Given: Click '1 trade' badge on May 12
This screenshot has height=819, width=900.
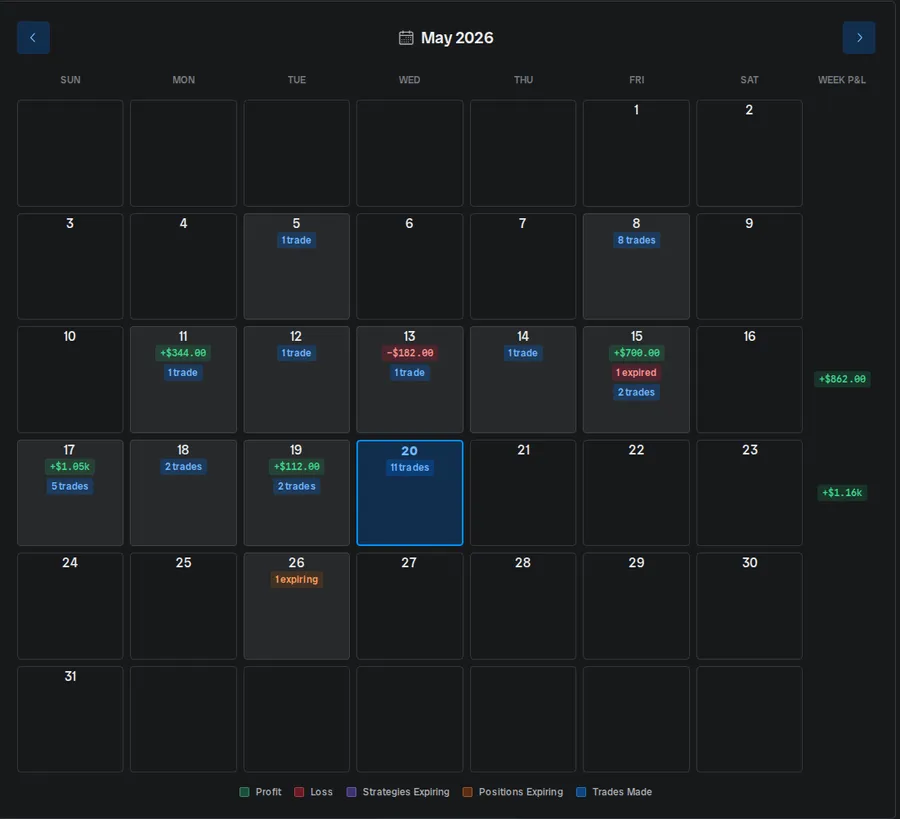Looking at the screenshot, I should (297, 353).
